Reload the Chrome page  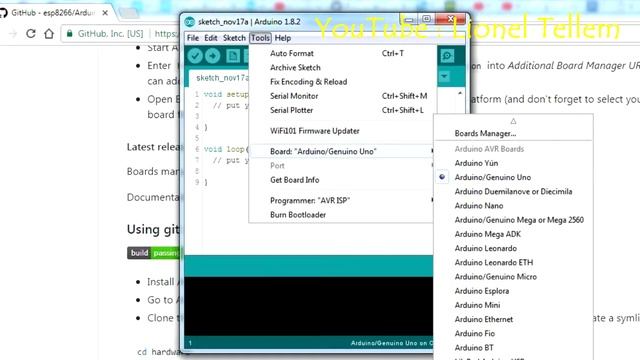click(x=31, y=33)
